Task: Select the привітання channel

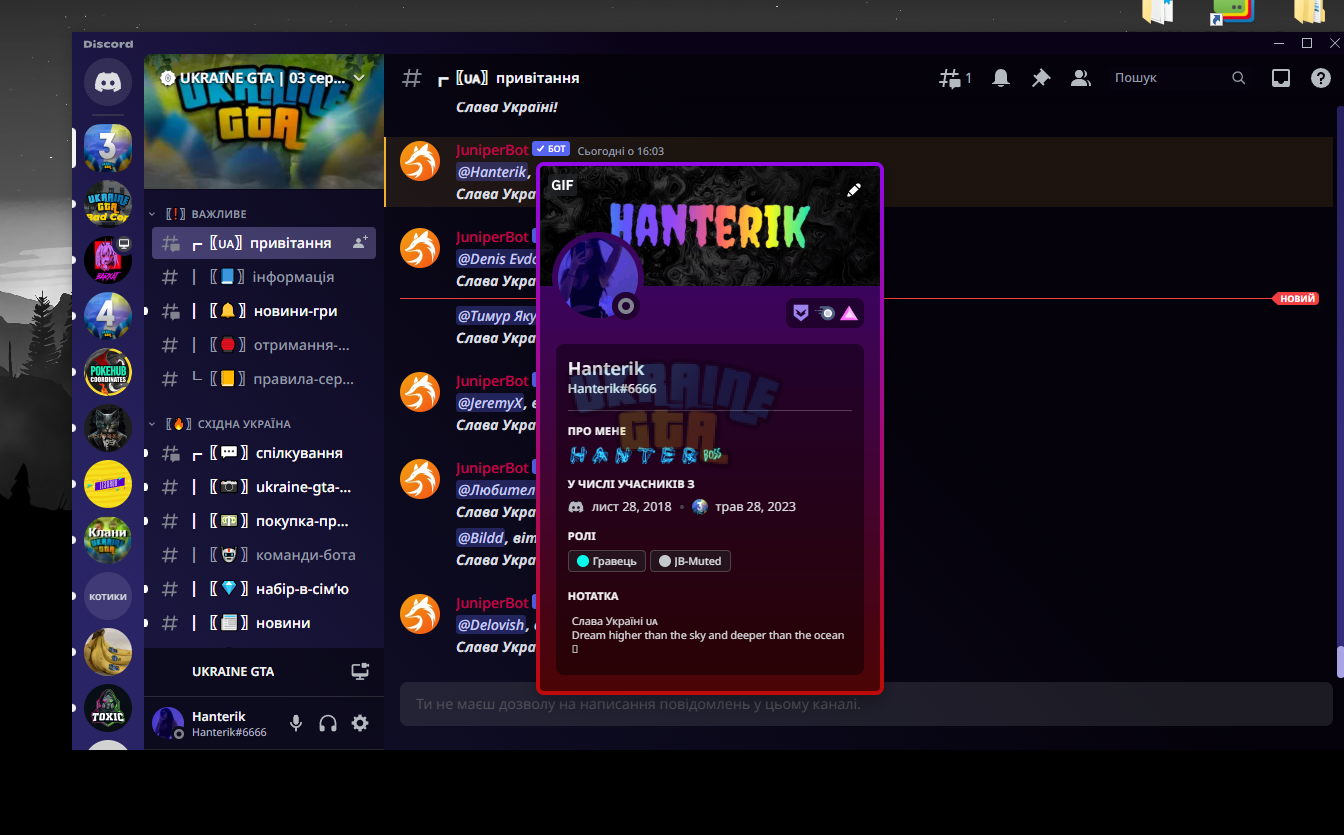Action: click(264, 243)
